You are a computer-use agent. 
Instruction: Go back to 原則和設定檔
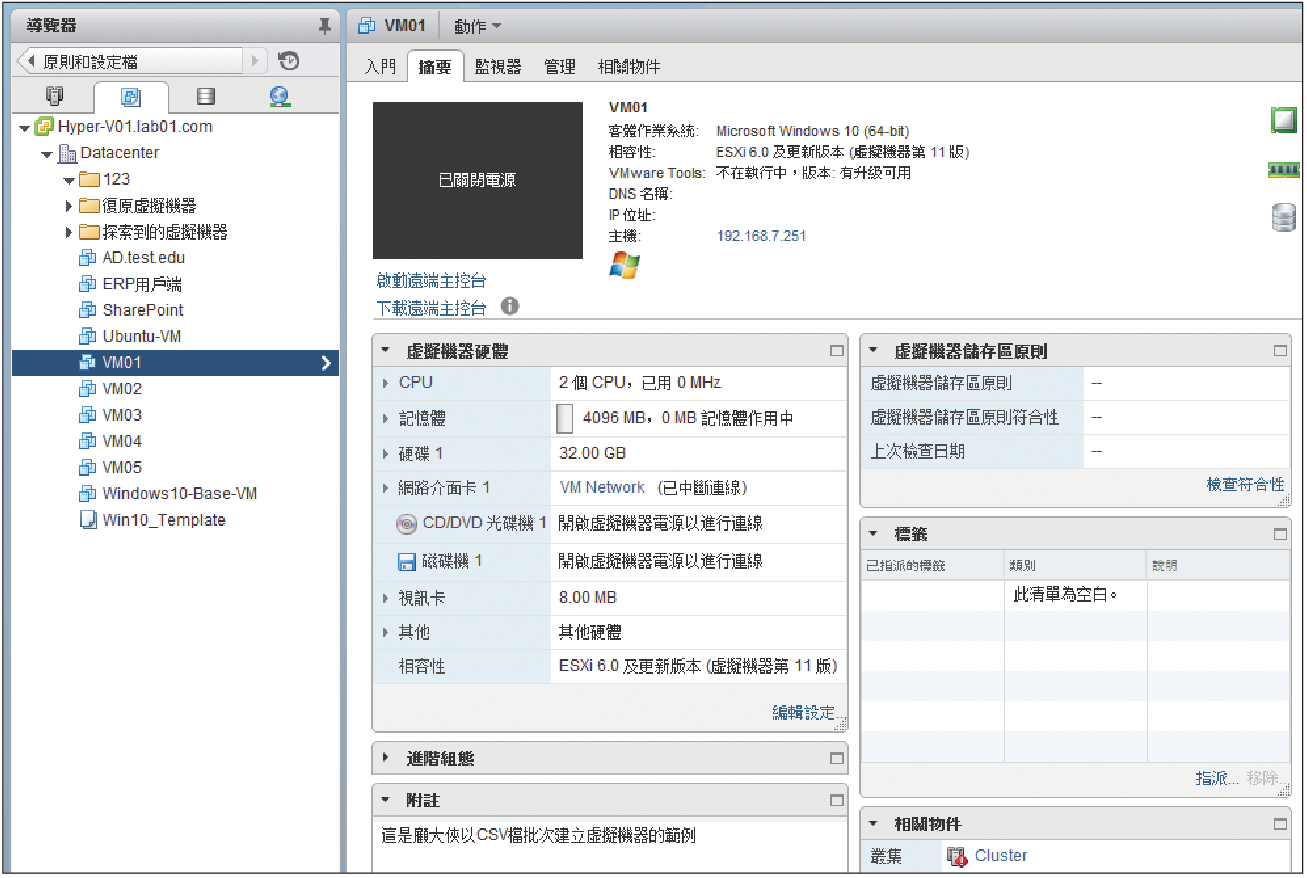(130, 61)
